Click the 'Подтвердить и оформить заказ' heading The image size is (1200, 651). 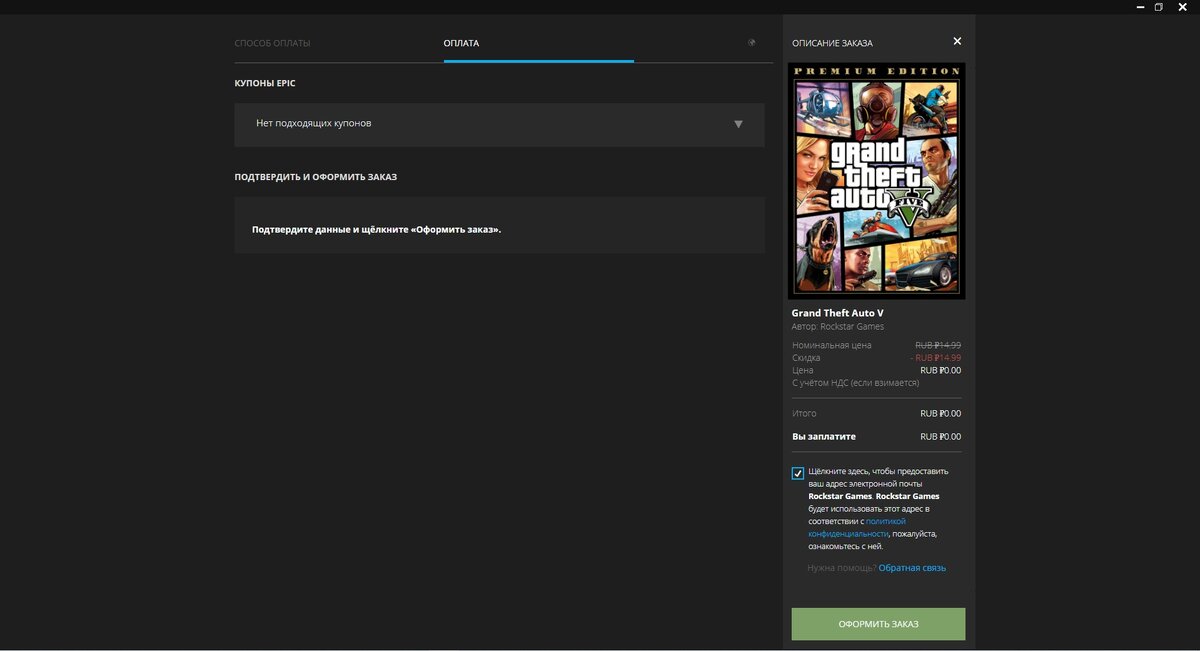click(316, 177)
